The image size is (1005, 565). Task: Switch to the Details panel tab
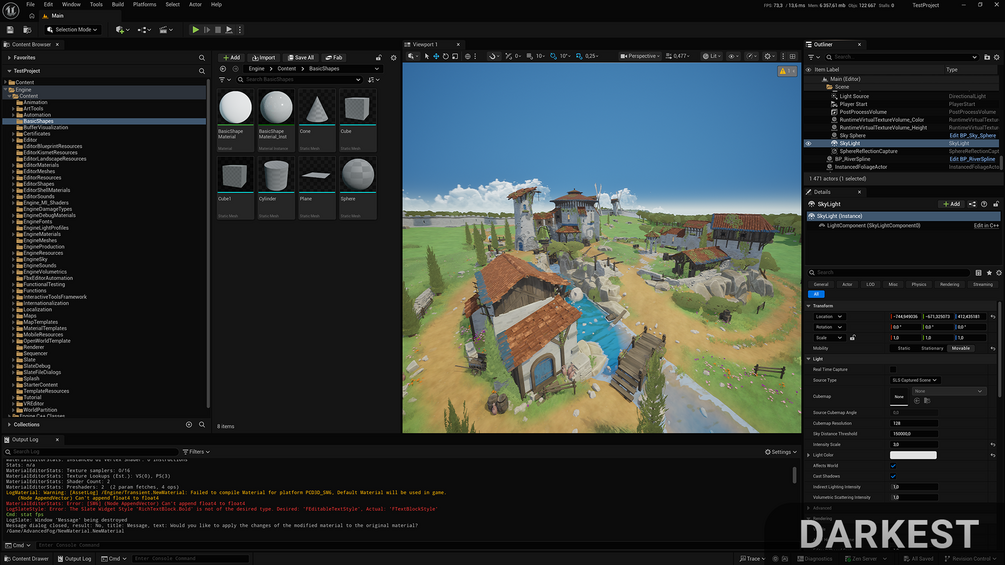click(x=822, y=192)
